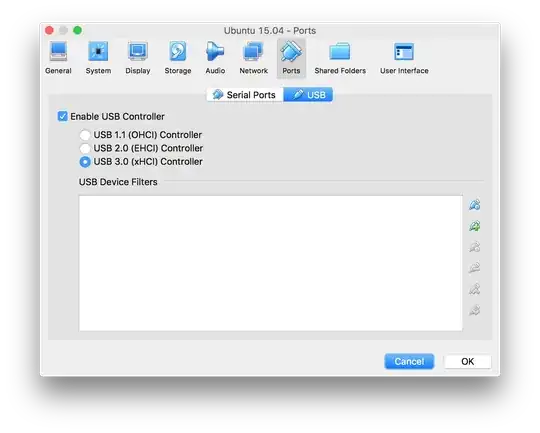Viewport: 540px width, 433px height.
Task: Click the remove selected USB filter icon
Action: coord(475,268)
